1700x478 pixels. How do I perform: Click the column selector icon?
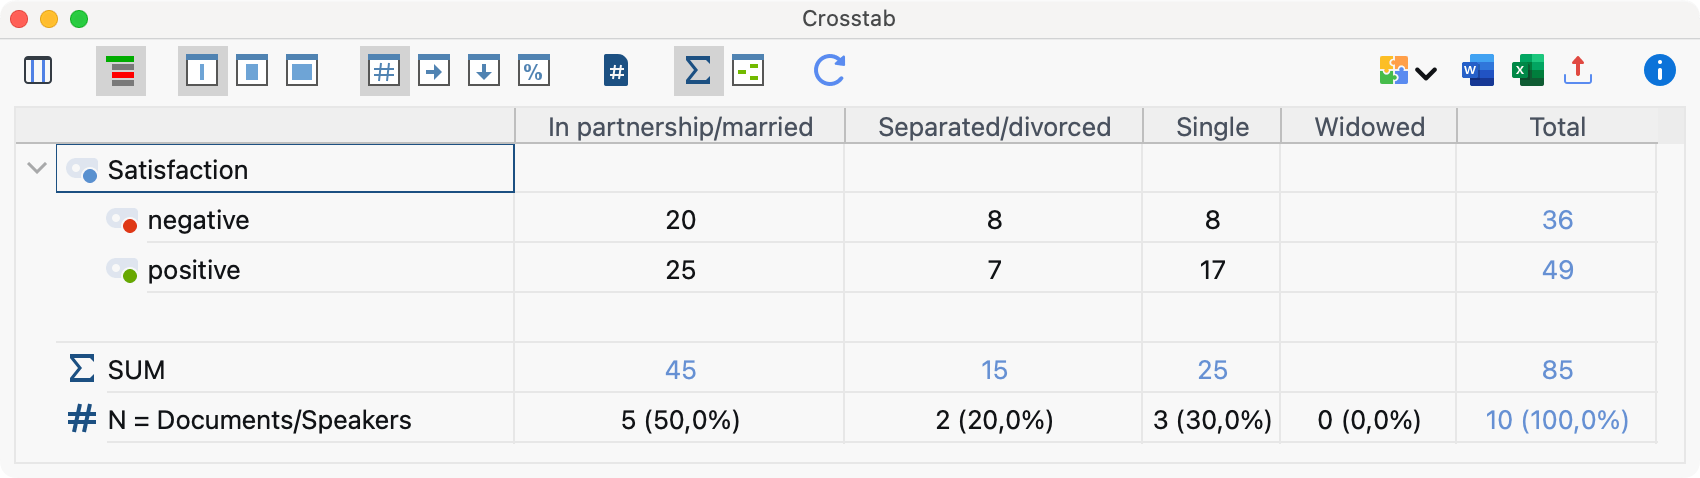tap(38, 71)
